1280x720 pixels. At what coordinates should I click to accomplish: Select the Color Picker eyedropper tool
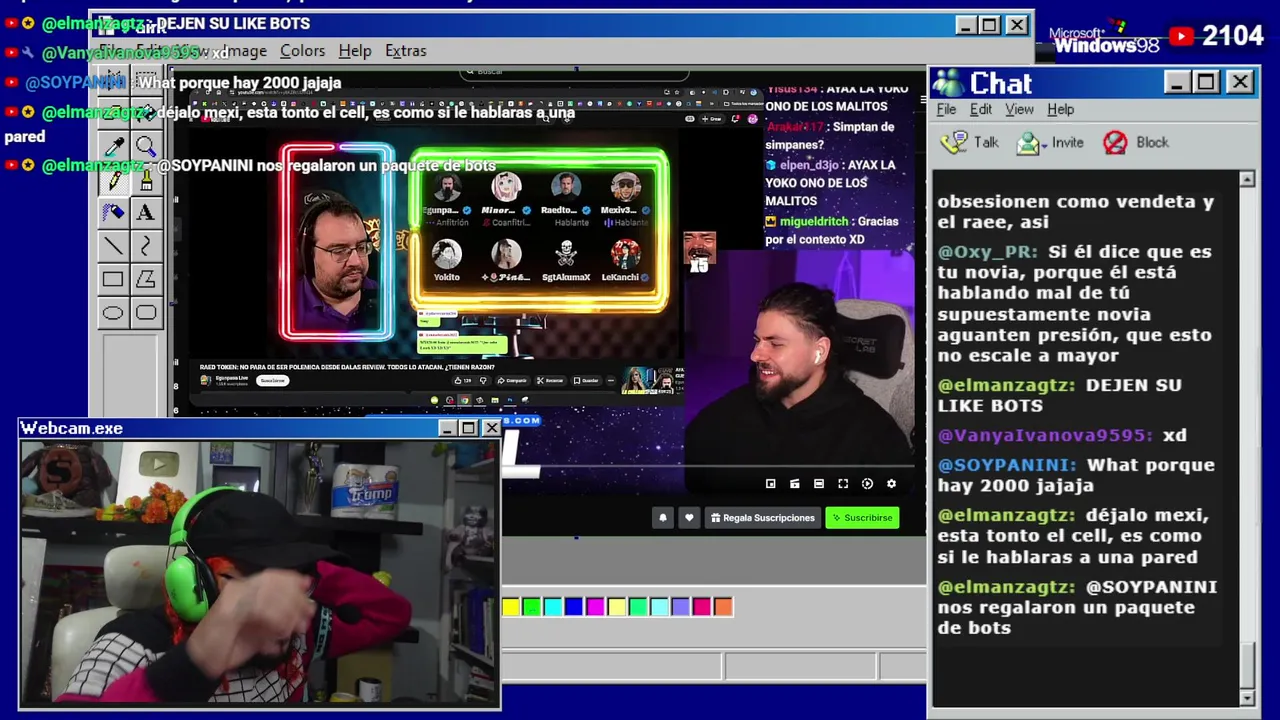click(x=113, y=147)
